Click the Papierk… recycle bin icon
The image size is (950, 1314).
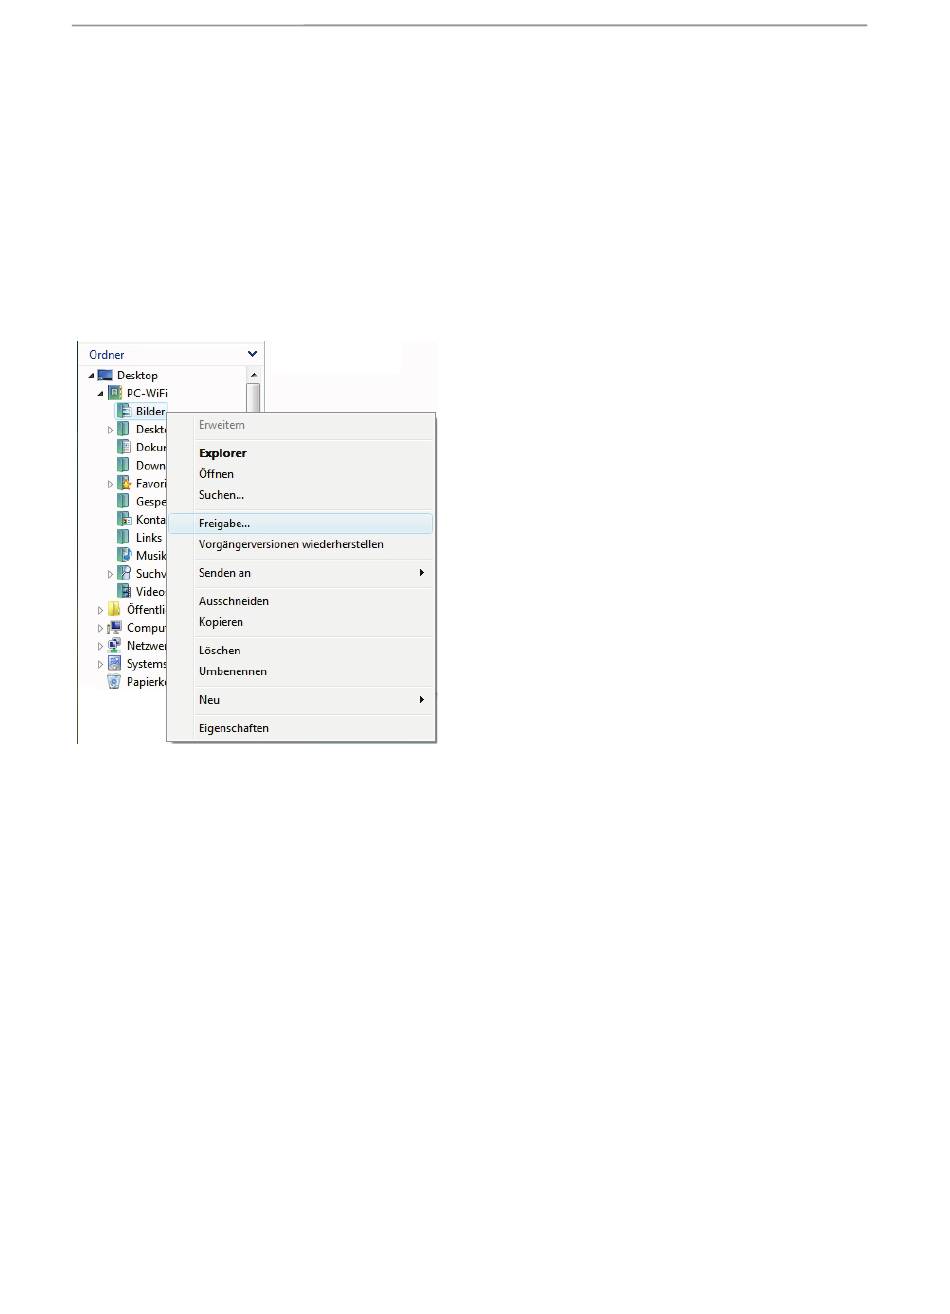[x=114, y=681]
